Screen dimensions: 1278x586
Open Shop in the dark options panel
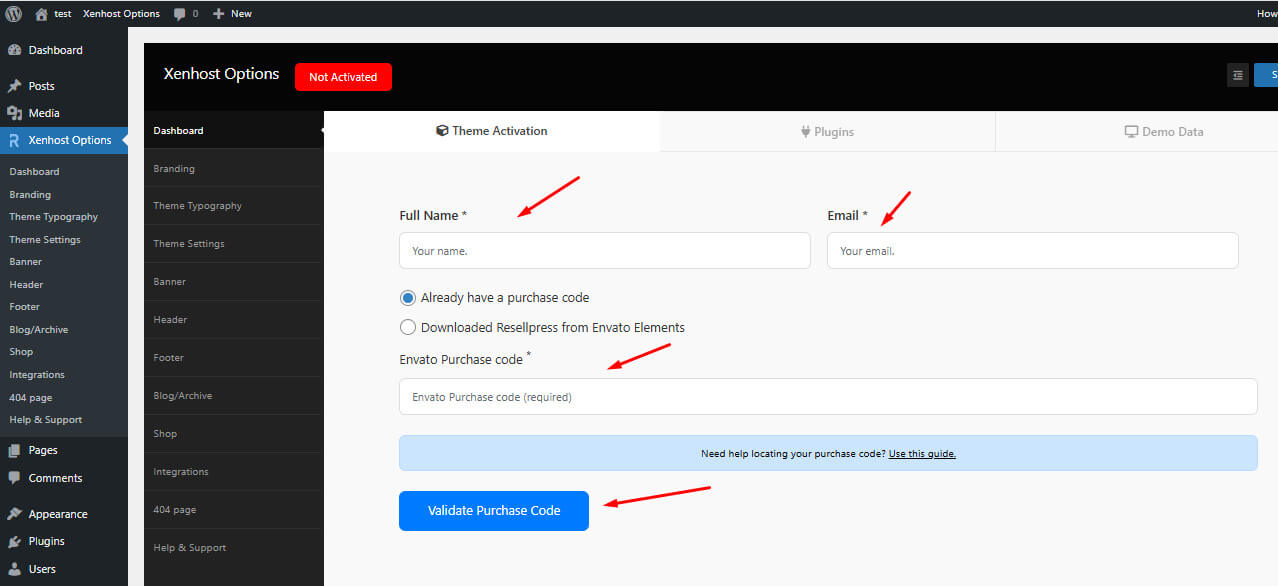pyautogui.click(x=233, y=434)
